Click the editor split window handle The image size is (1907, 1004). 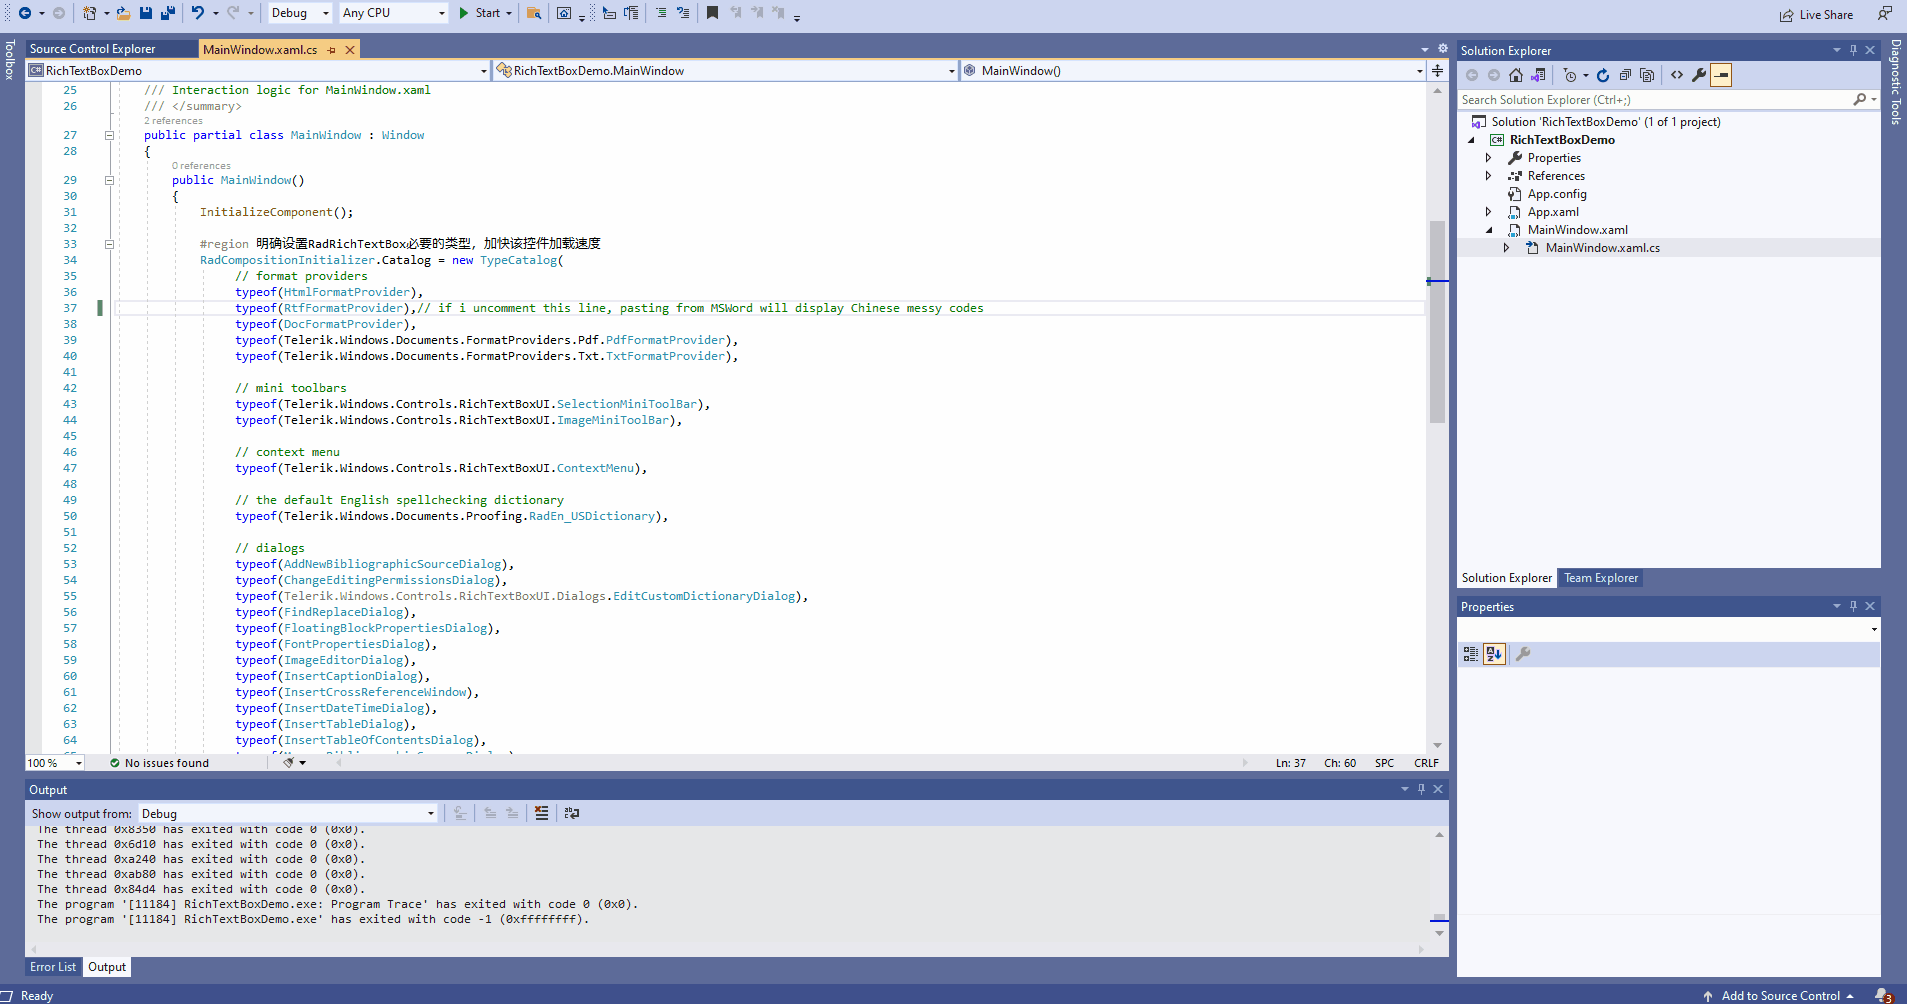(1437, 70)
